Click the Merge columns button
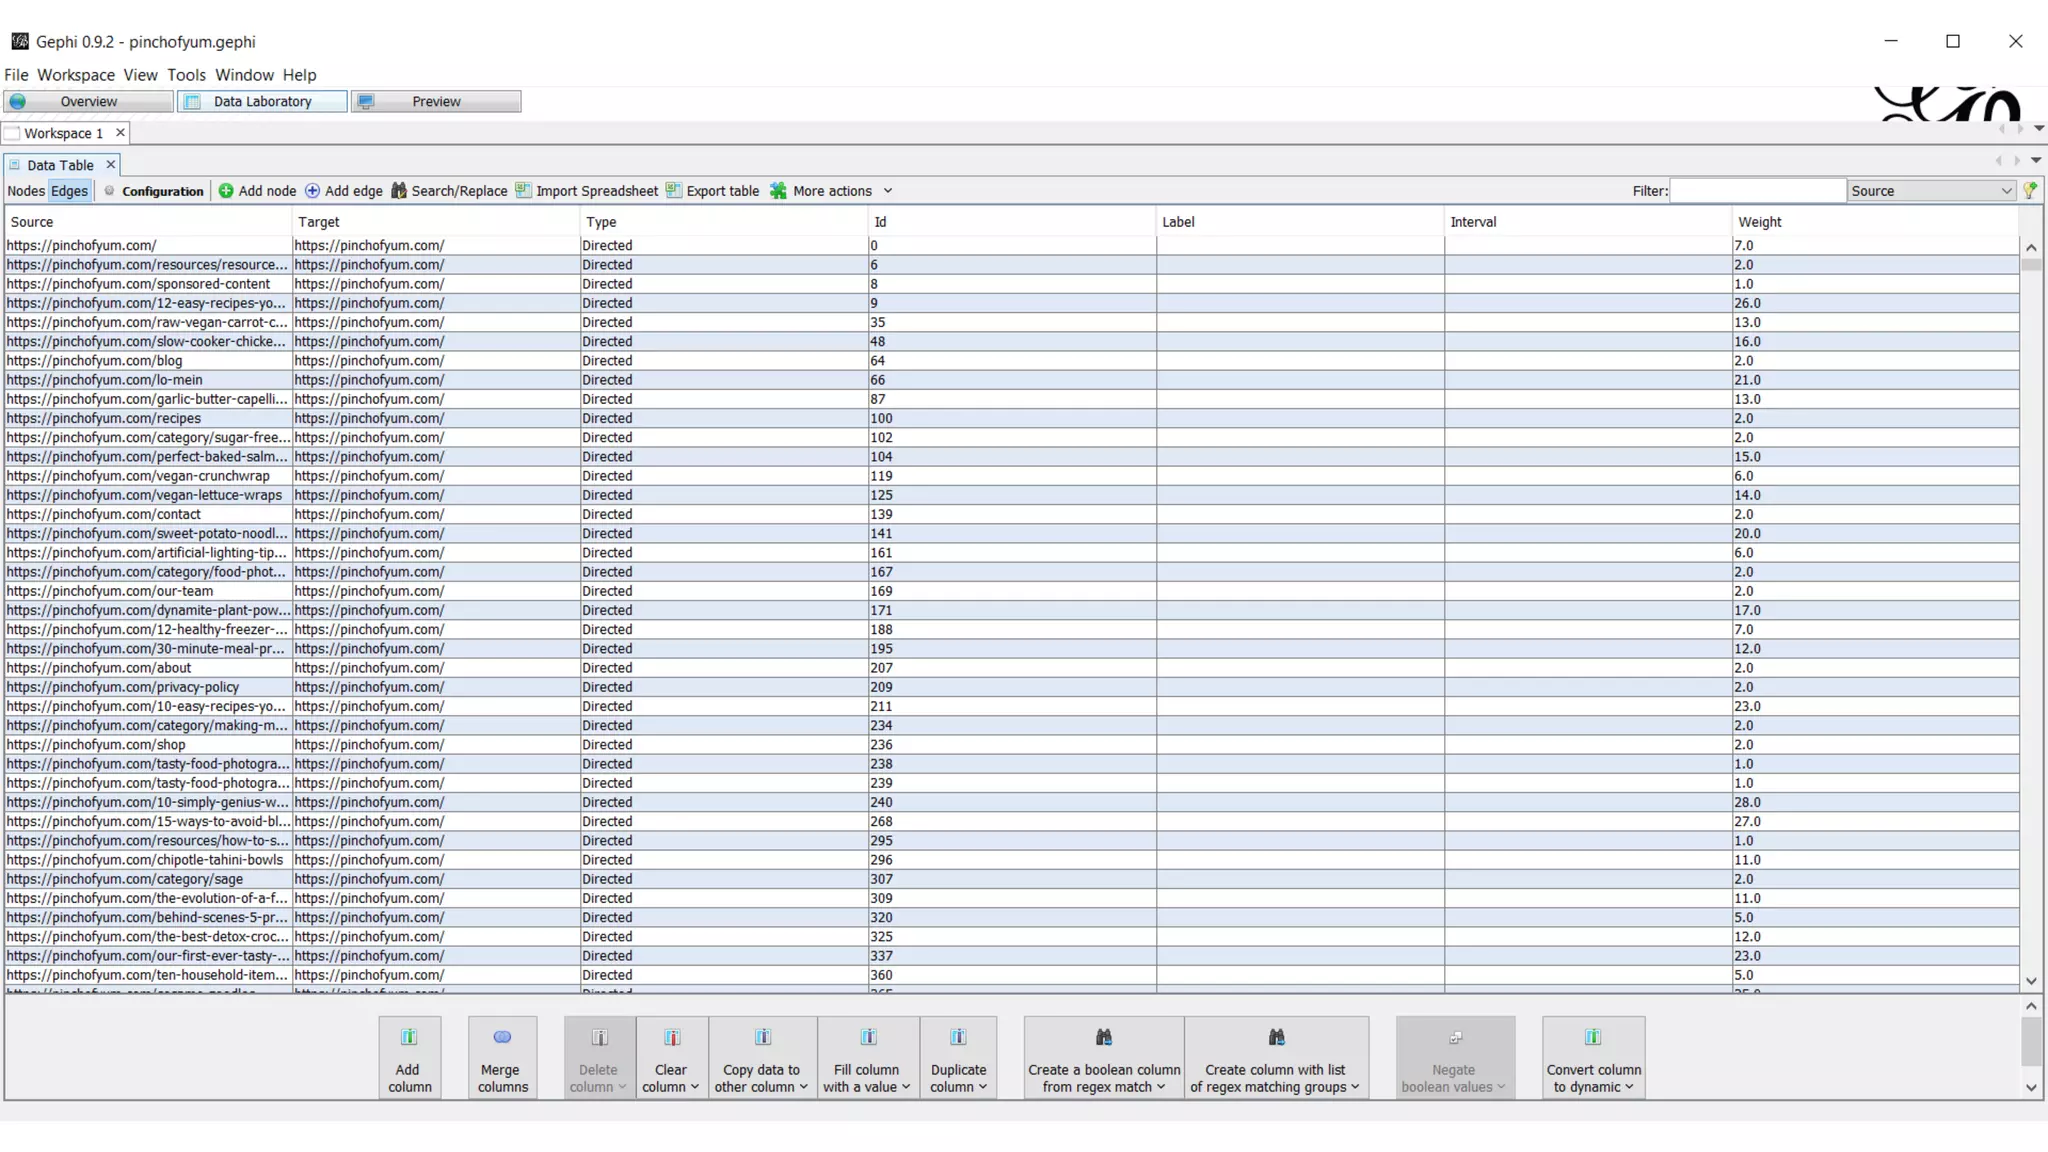2048x1152 pixels. pos(502,1058)
